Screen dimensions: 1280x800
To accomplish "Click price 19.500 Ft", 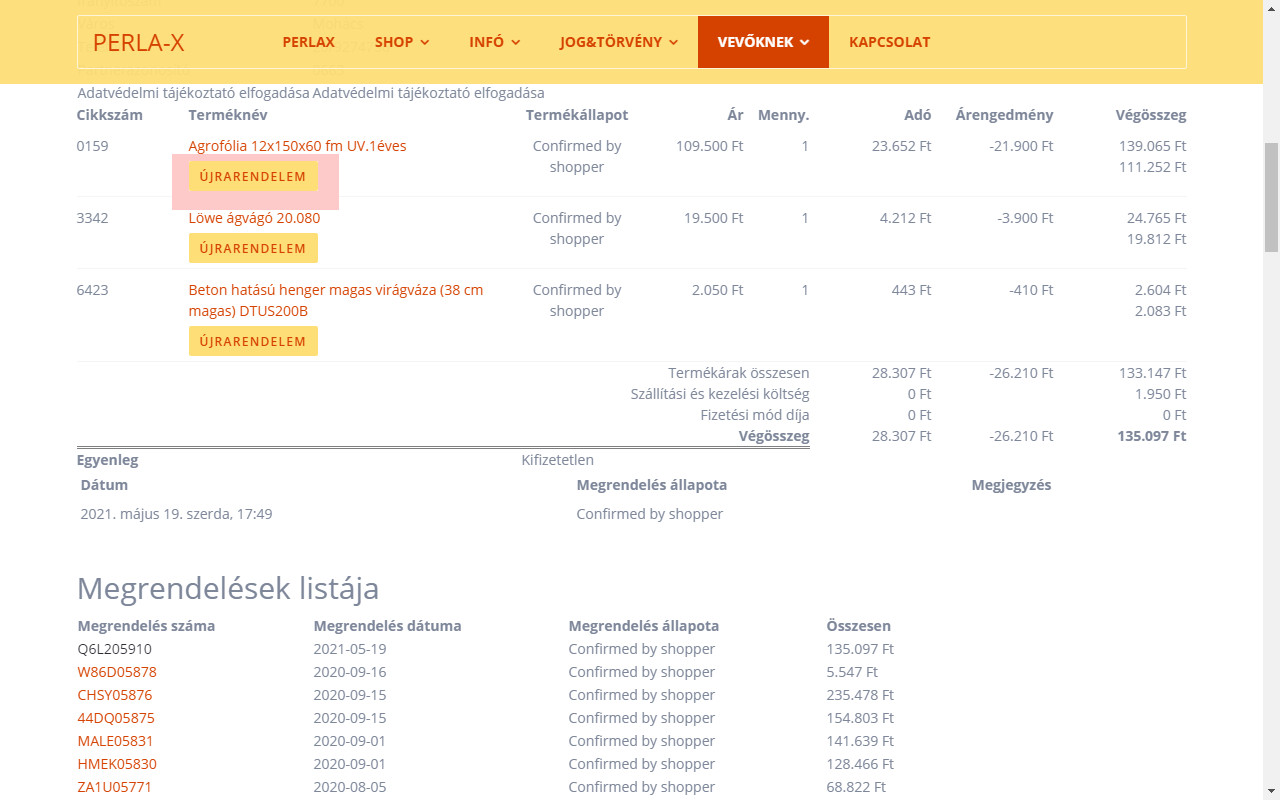I will tap(714, 218).
